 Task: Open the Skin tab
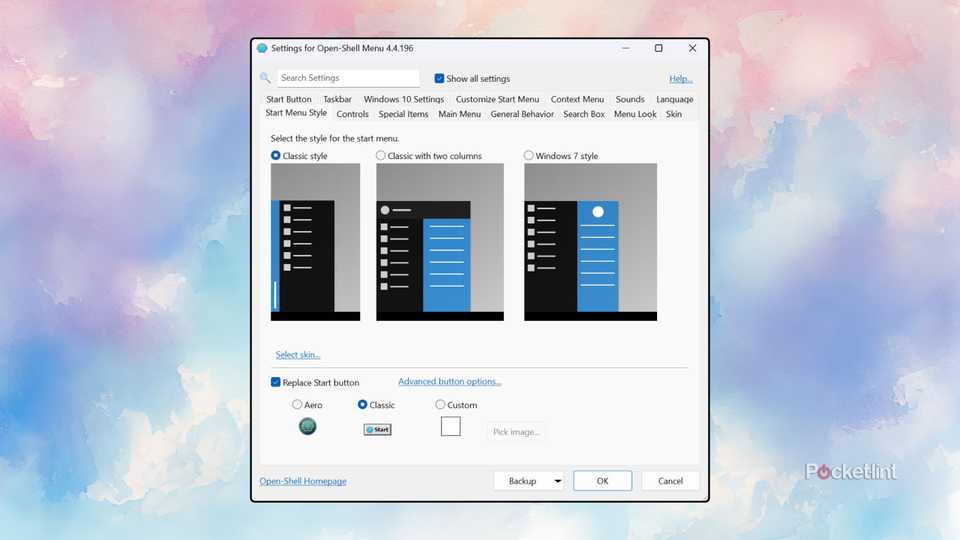click(674, 114)
